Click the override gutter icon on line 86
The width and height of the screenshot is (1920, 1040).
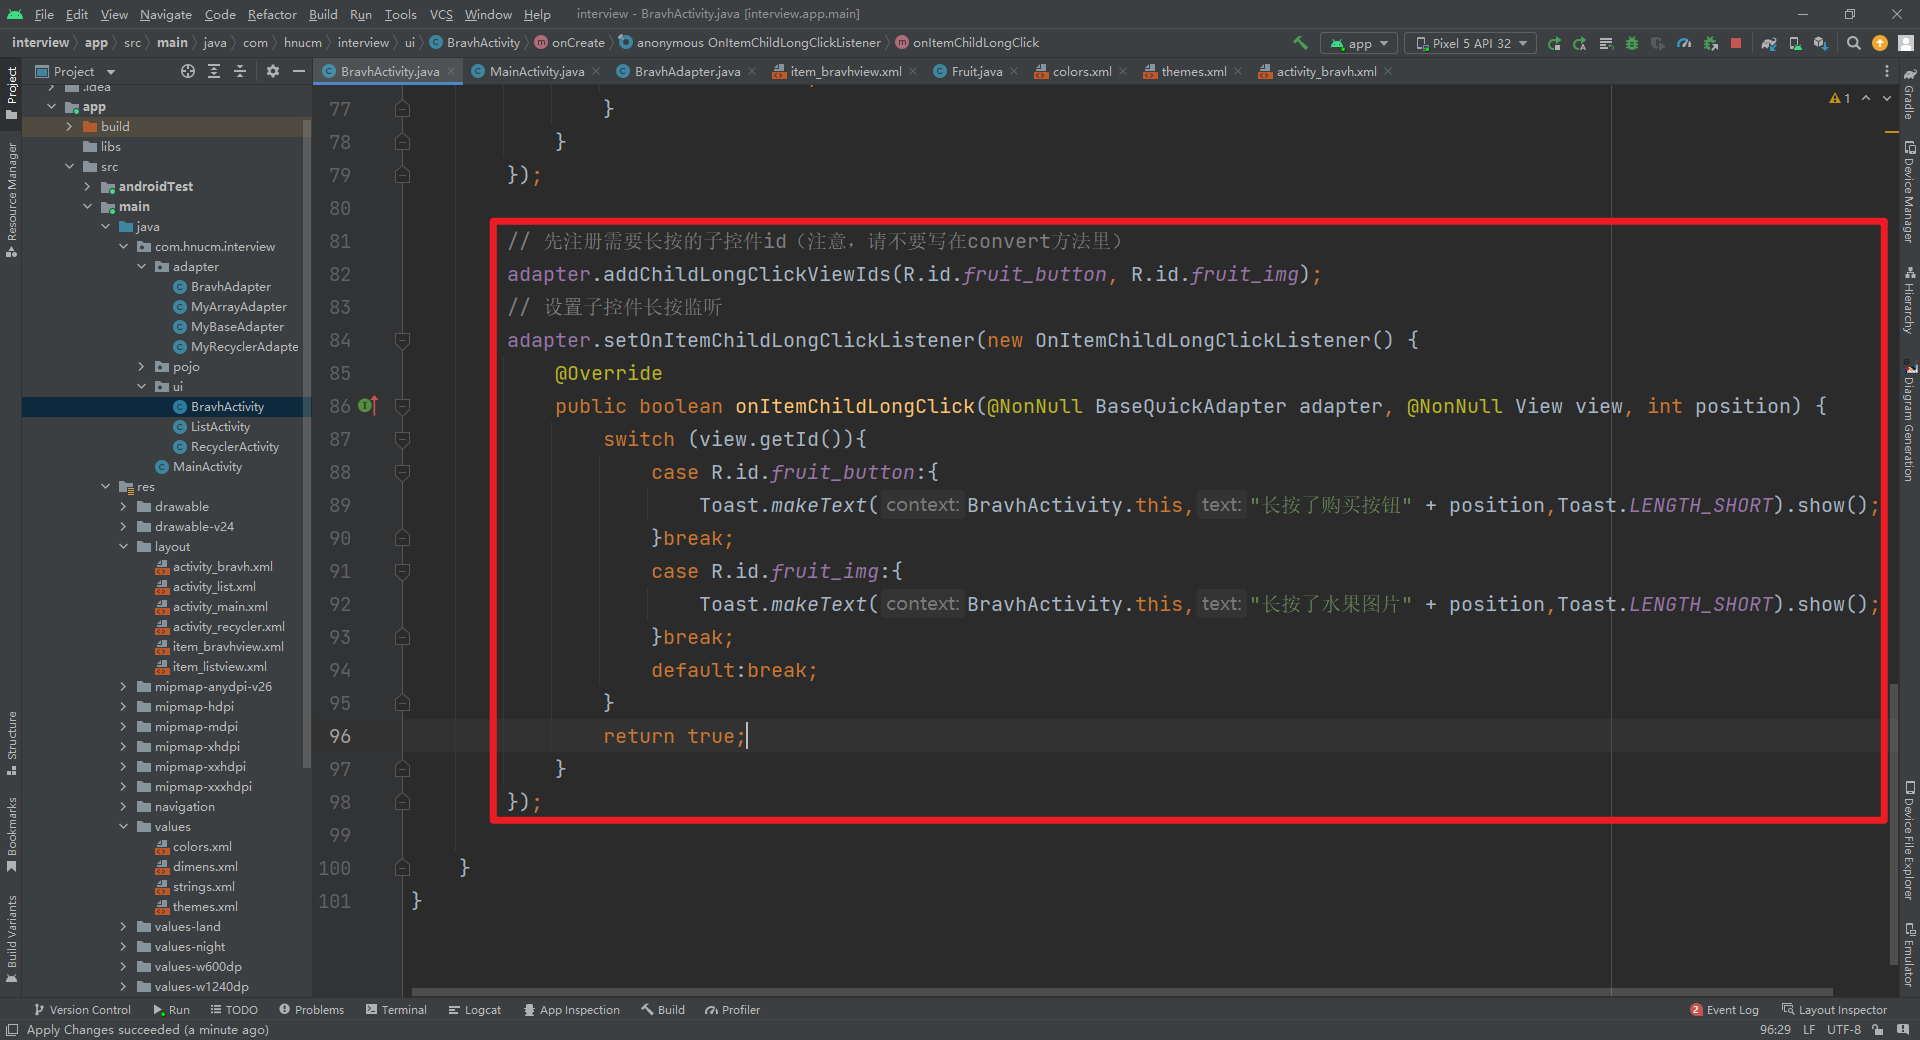[367, 405]
